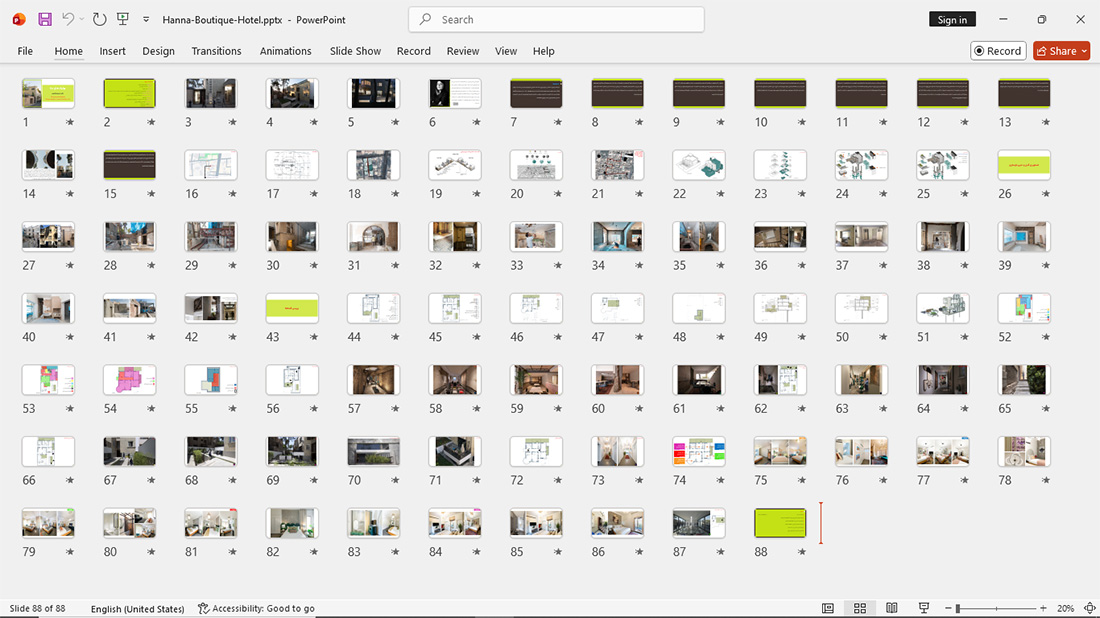This screenshot has width=1100, height=618.
Task: Click zoom in plus button
Action: pyautogui.click(x=1043, y=608)
